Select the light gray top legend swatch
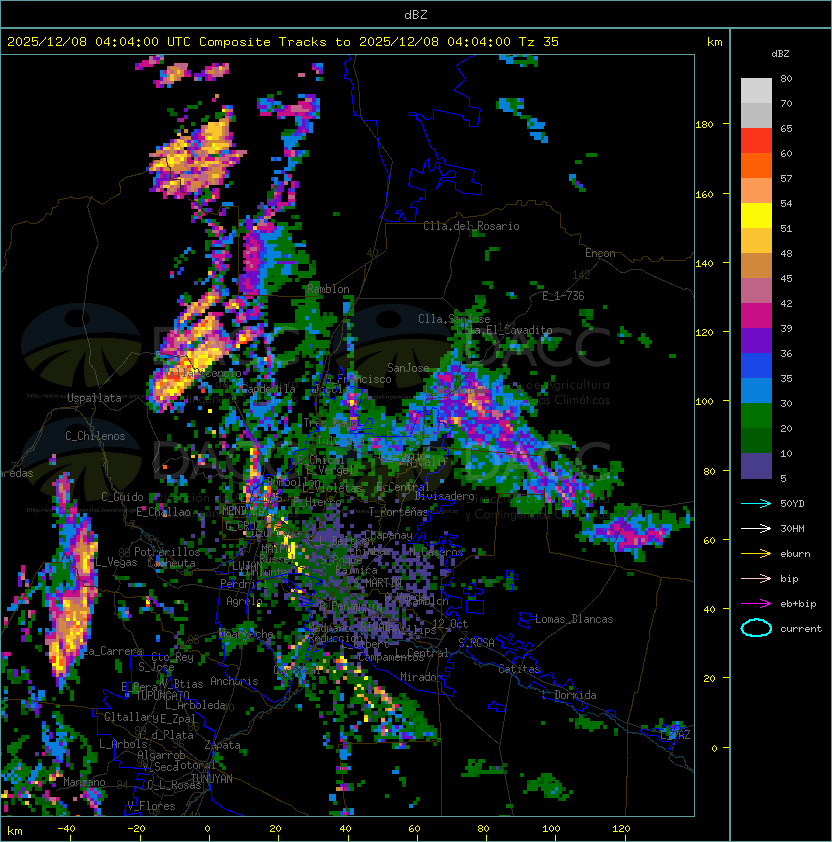This screenshot has width=832, height=842. (x=756, y=90)
